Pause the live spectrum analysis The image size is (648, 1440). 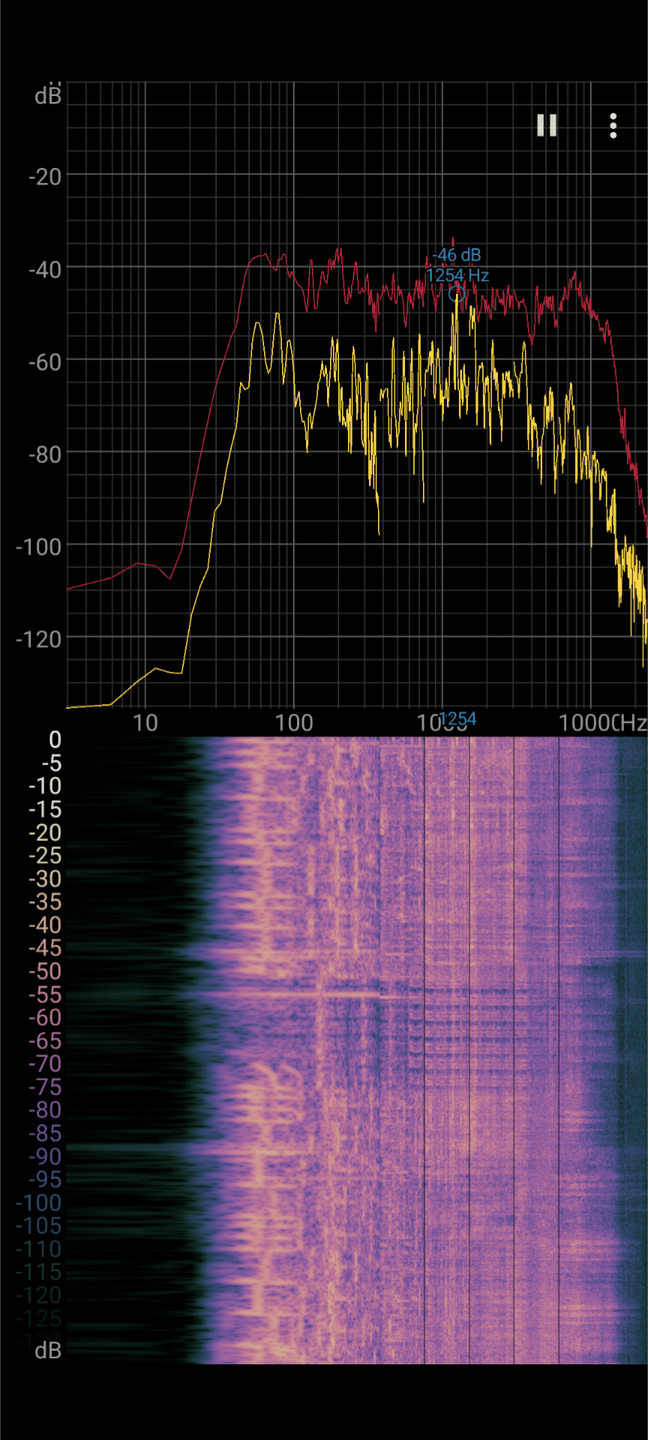point(546,125)
